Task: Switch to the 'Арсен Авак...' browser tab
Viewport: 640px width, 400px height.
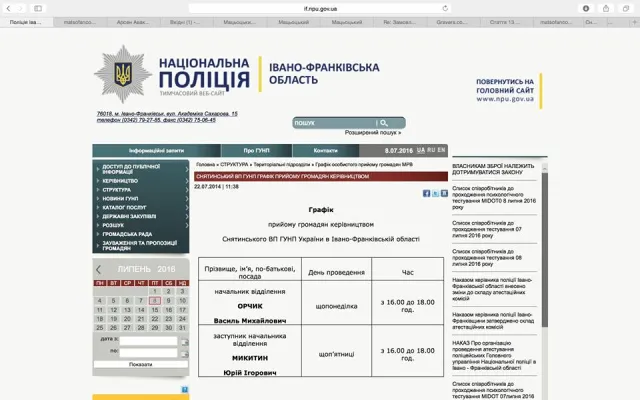Action: point(133,22)
